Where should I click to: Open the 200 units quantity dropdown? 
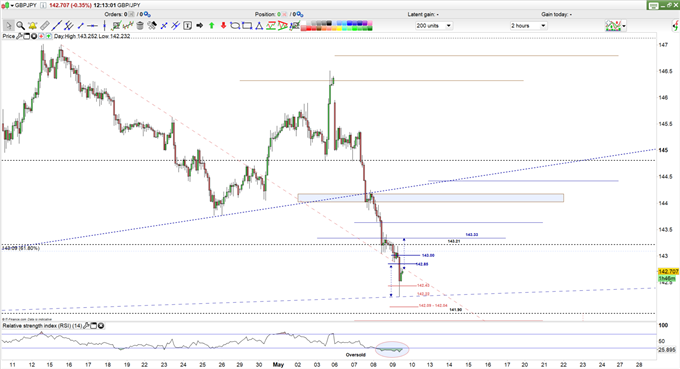[434, 26]
